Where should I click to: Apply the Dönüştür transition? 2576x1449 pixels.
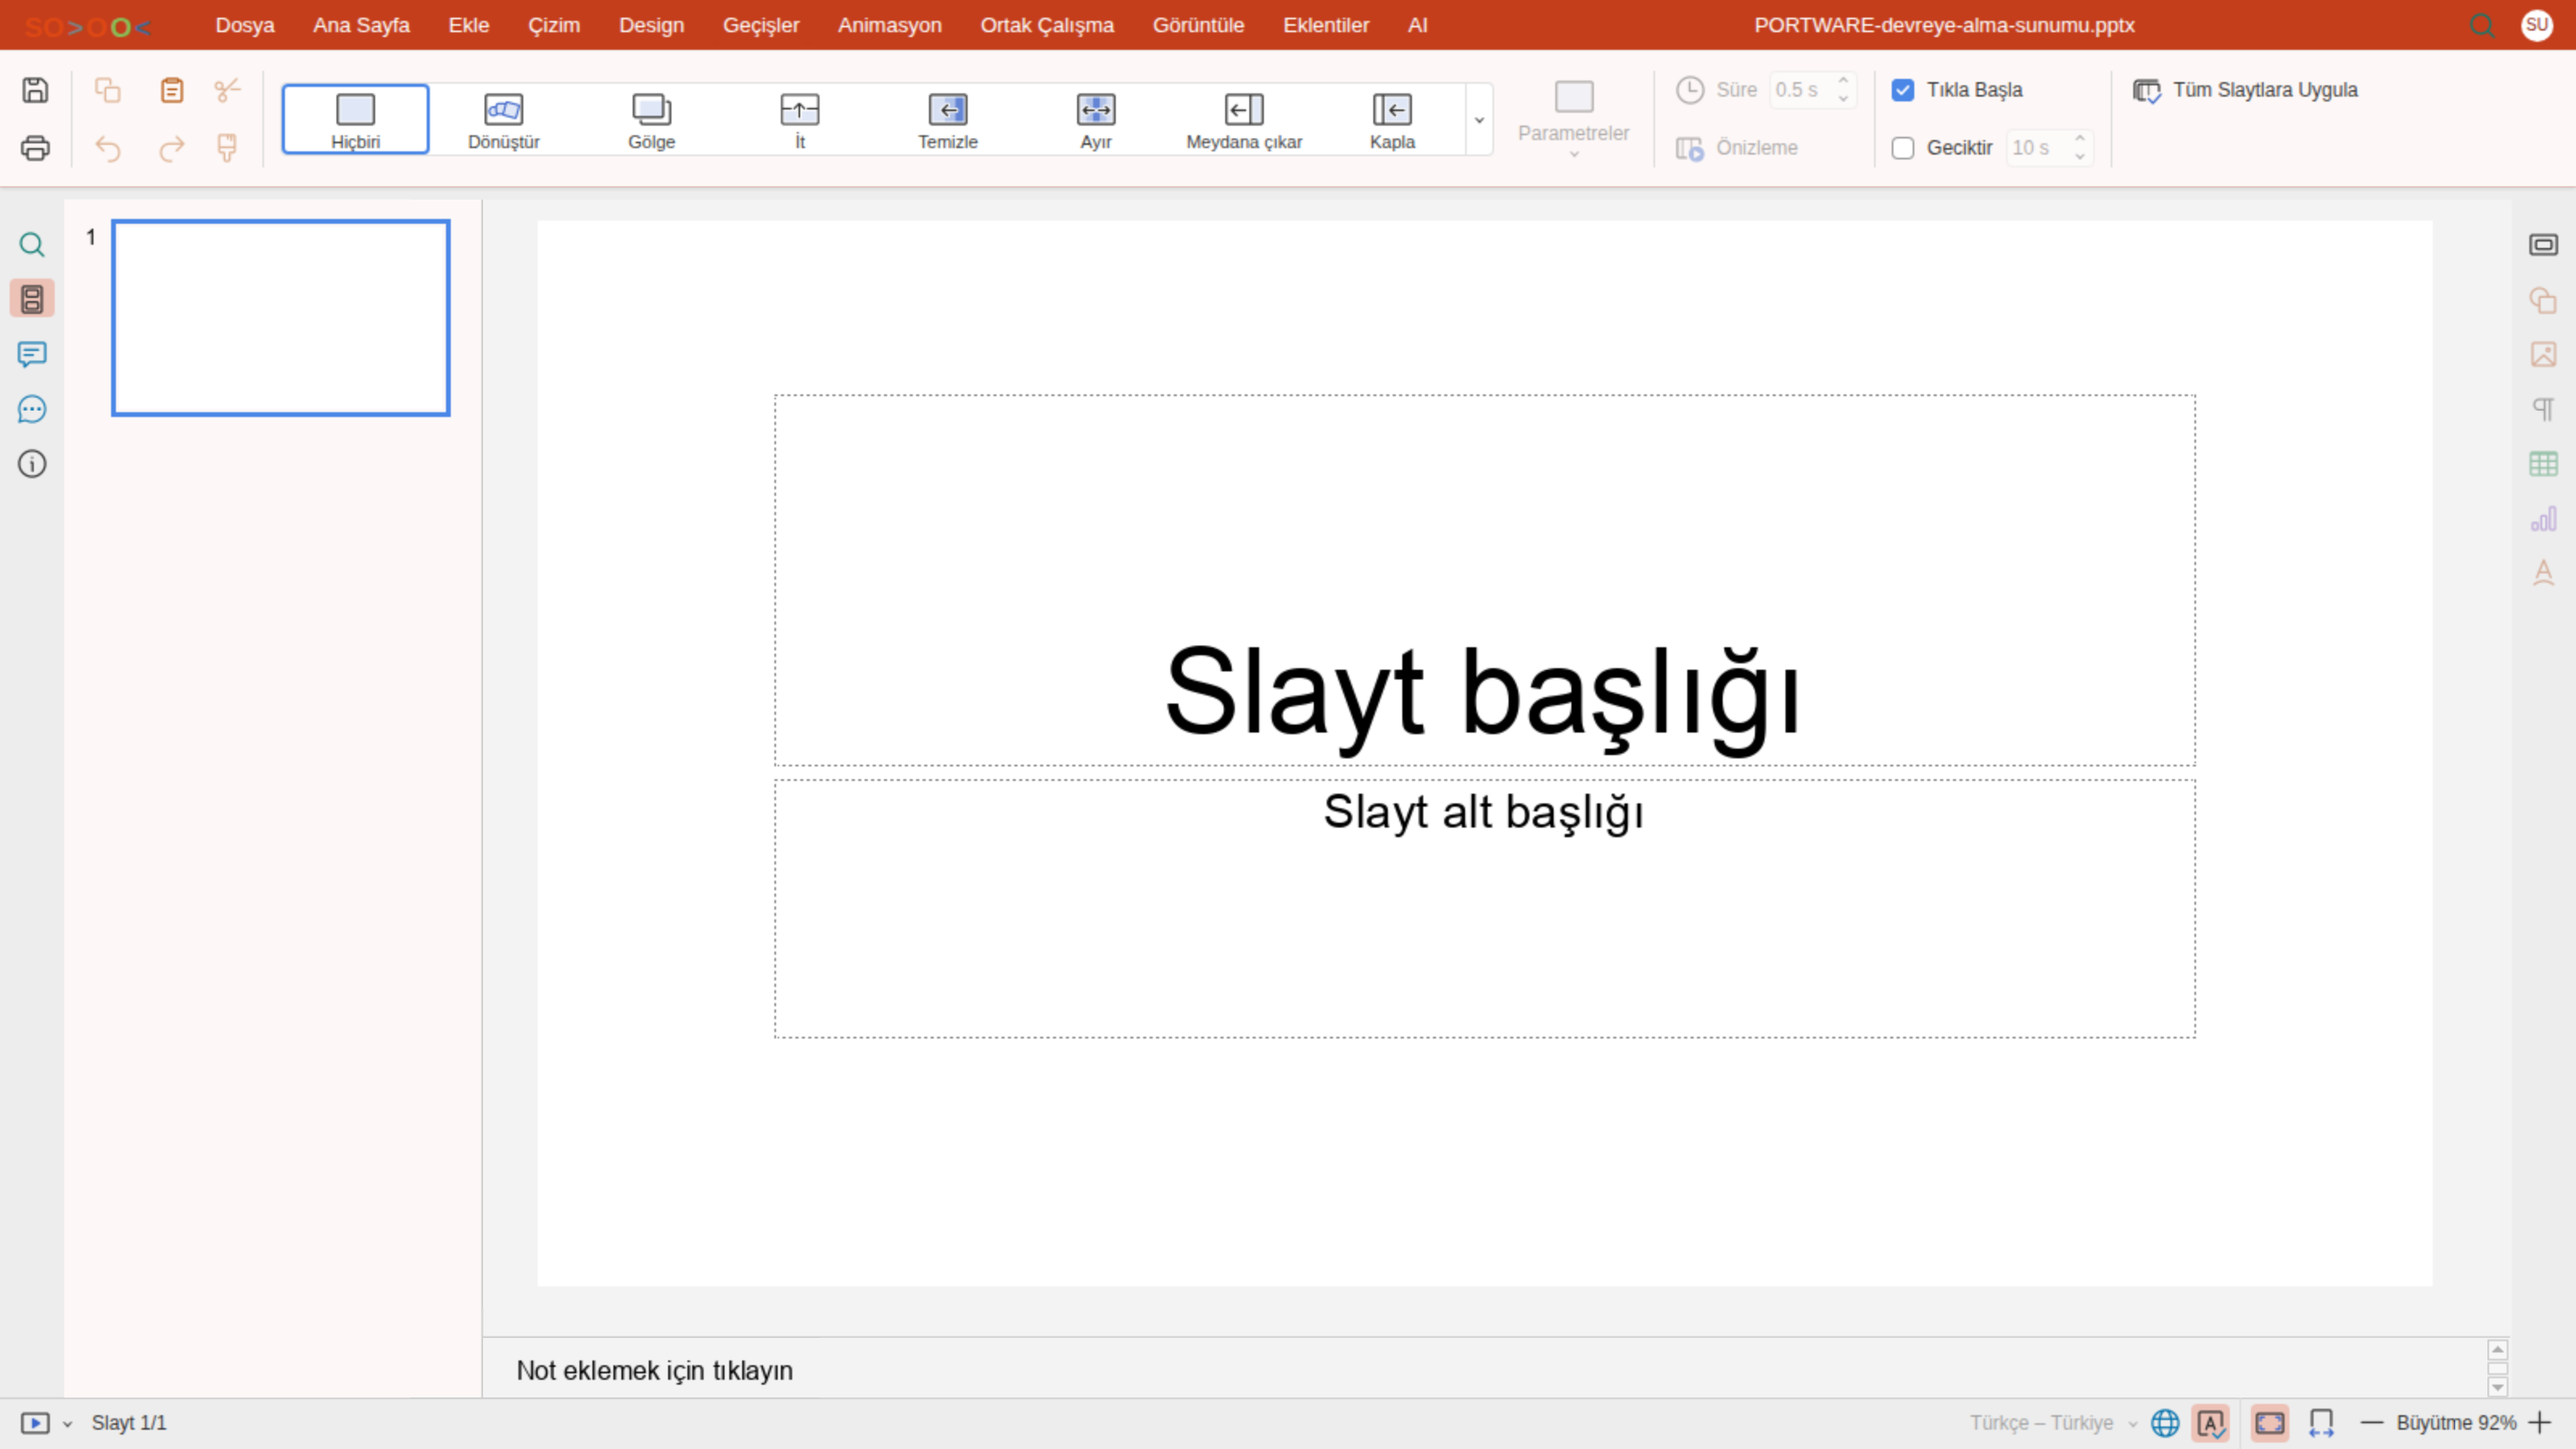(503, 119)
